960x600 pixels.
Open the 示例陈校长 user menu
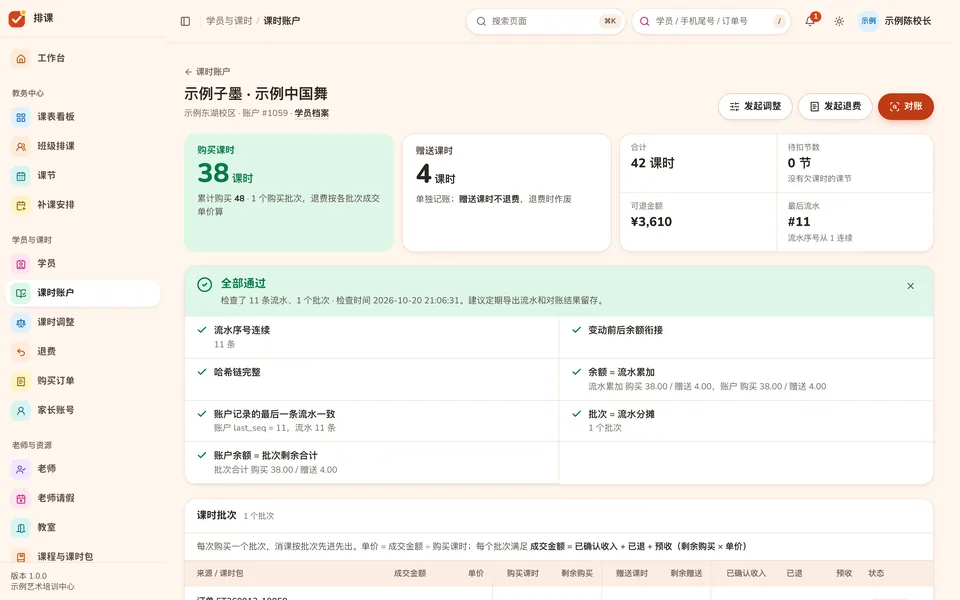click(895, 21)
